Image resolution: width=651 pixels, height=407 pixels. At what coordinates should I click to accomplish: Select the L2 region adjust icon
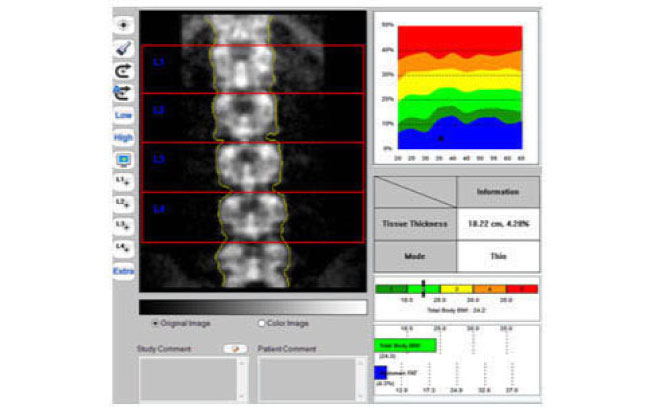tap(123, 204)
